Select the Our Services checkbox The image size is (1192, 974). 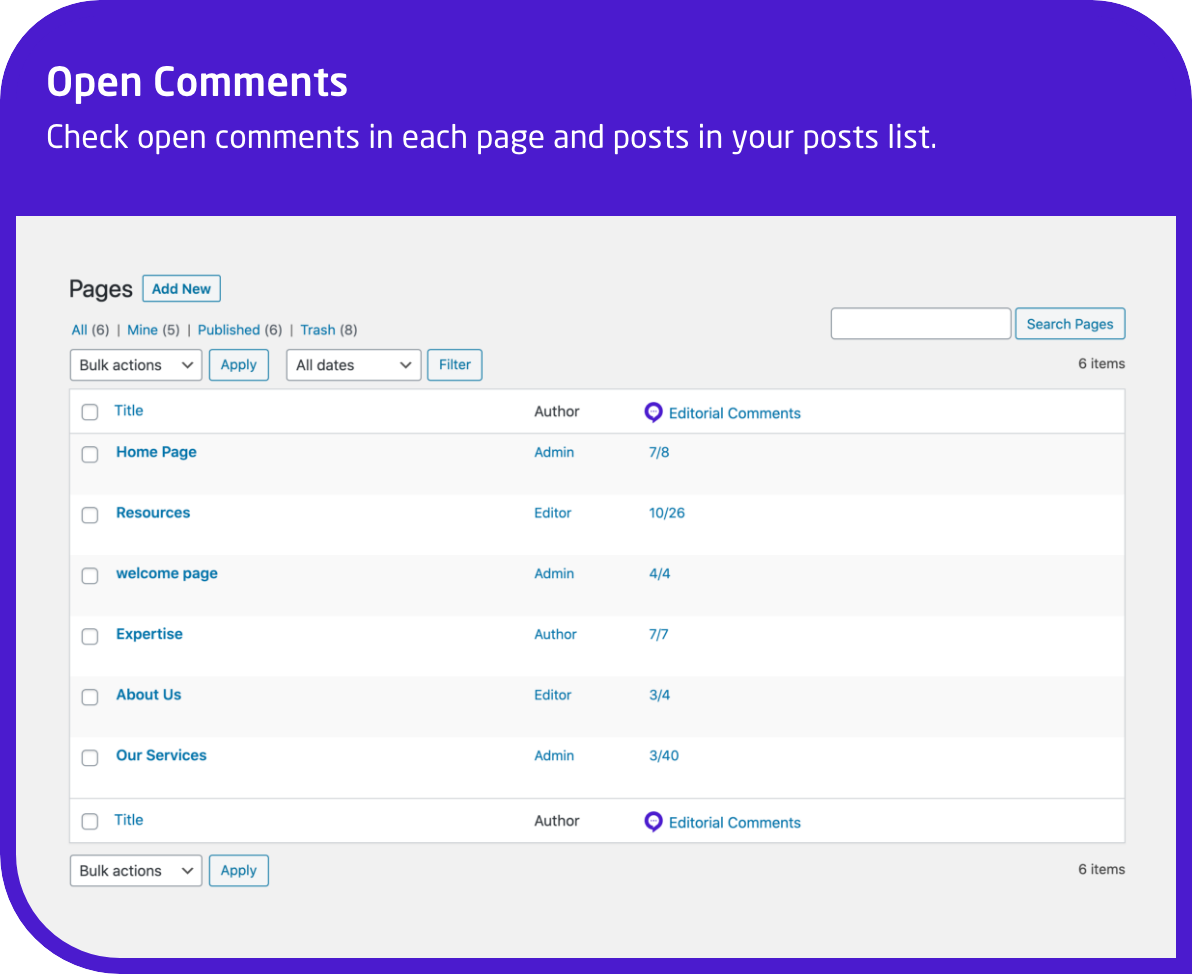(x=90, y=758)
